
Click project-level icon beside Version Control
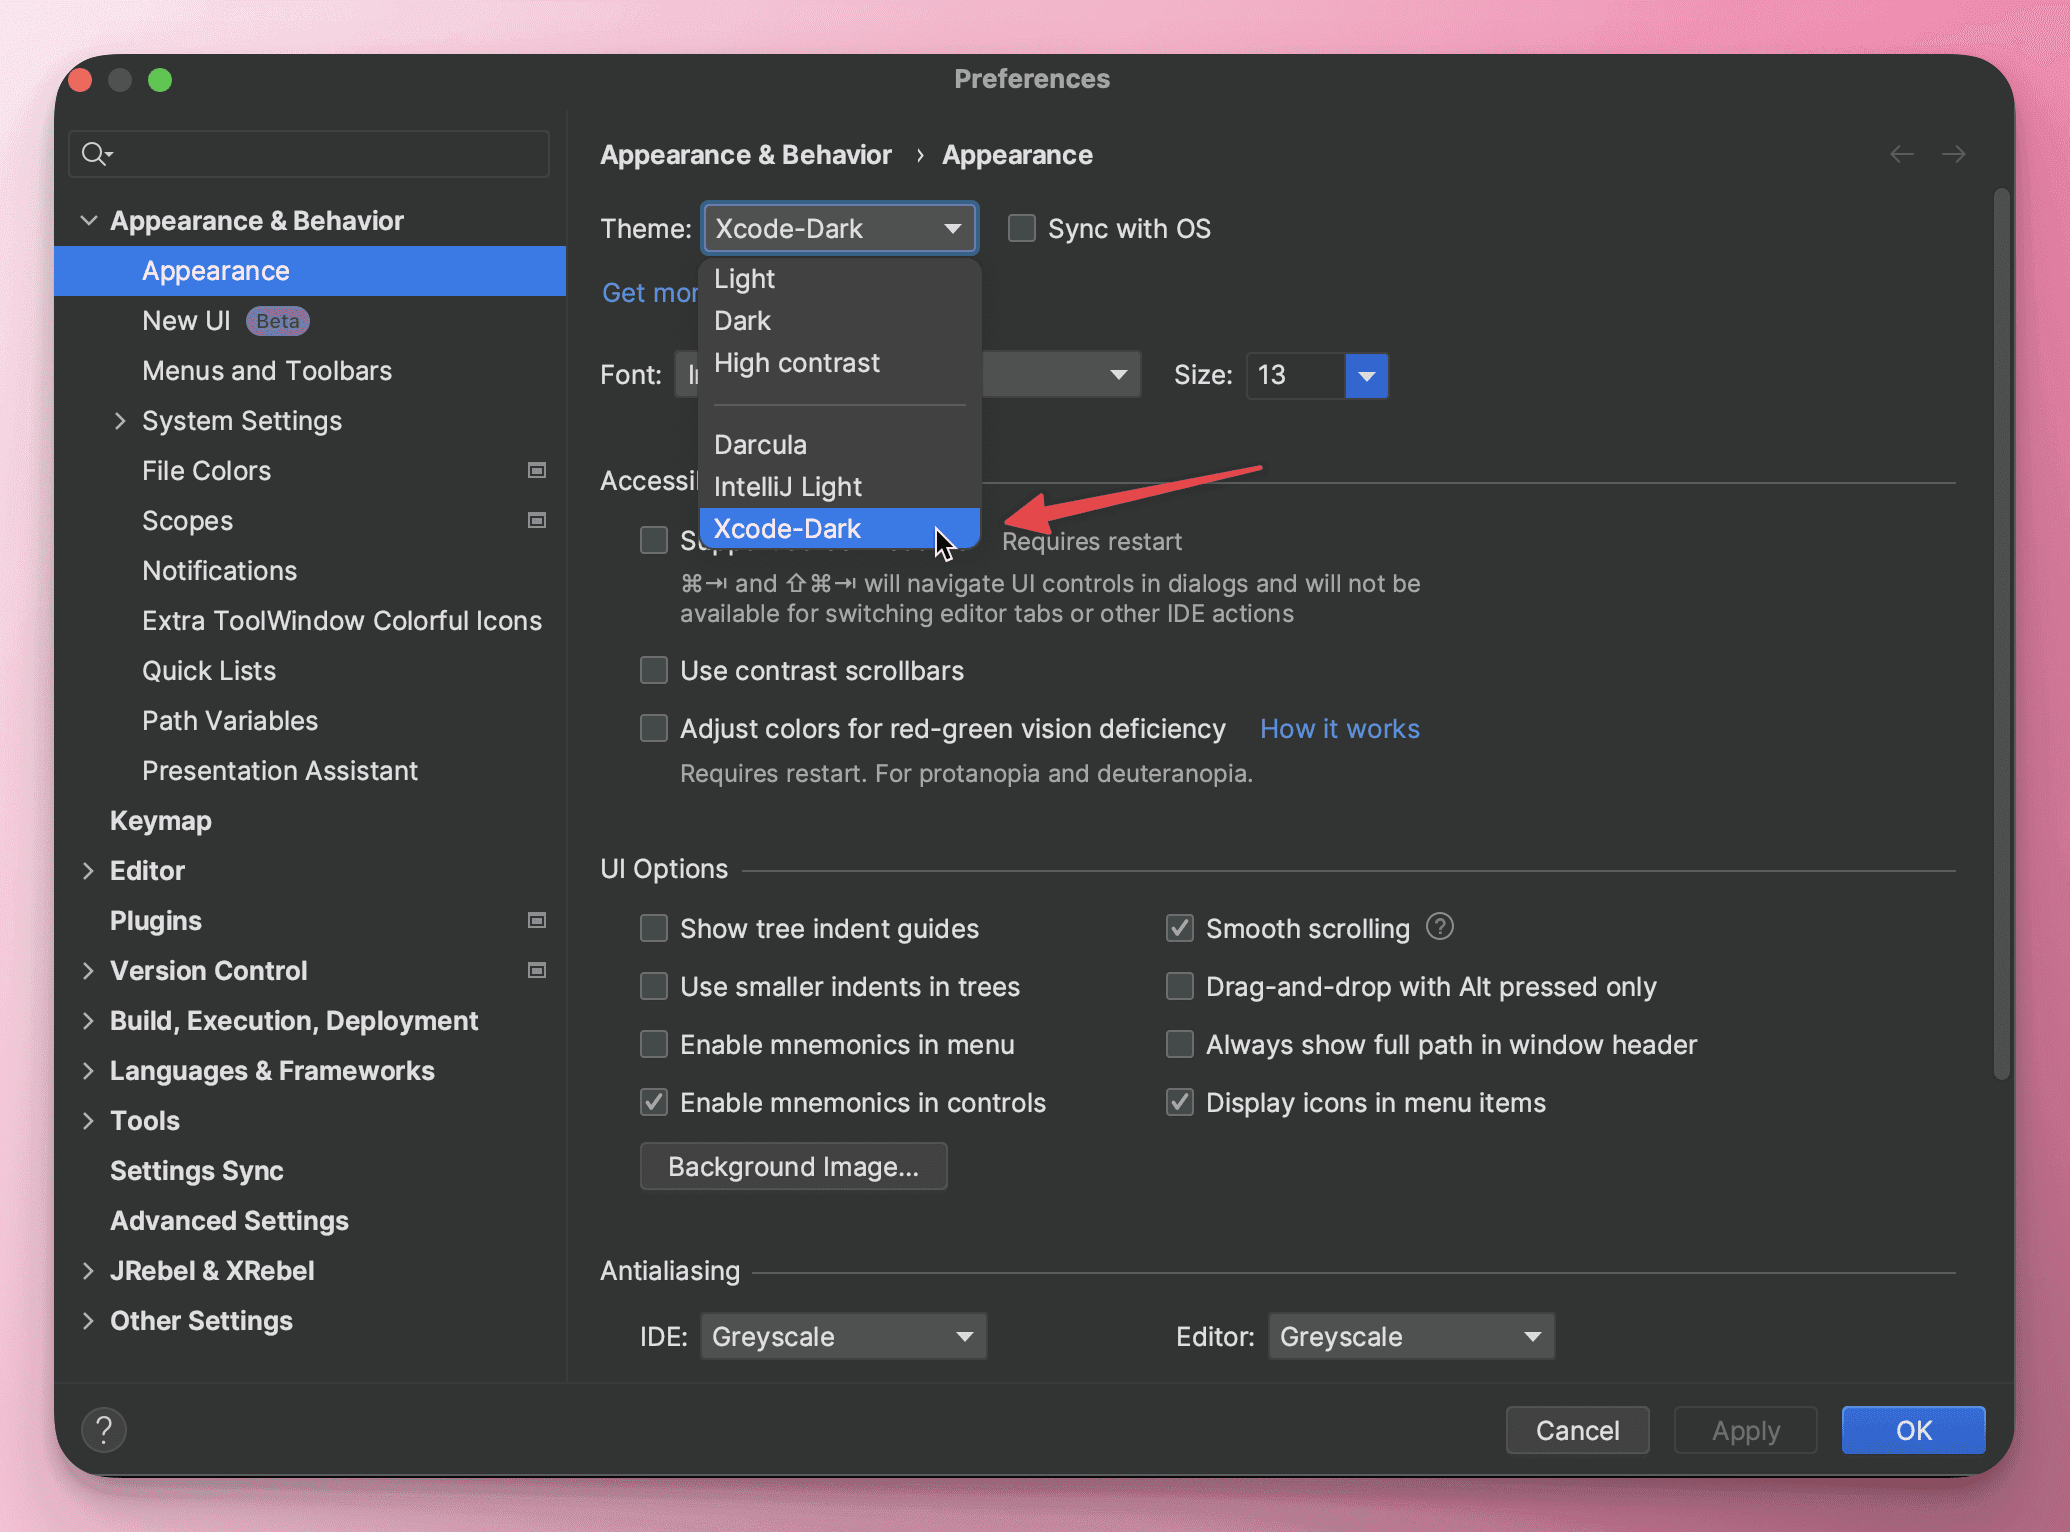[537, 970]
